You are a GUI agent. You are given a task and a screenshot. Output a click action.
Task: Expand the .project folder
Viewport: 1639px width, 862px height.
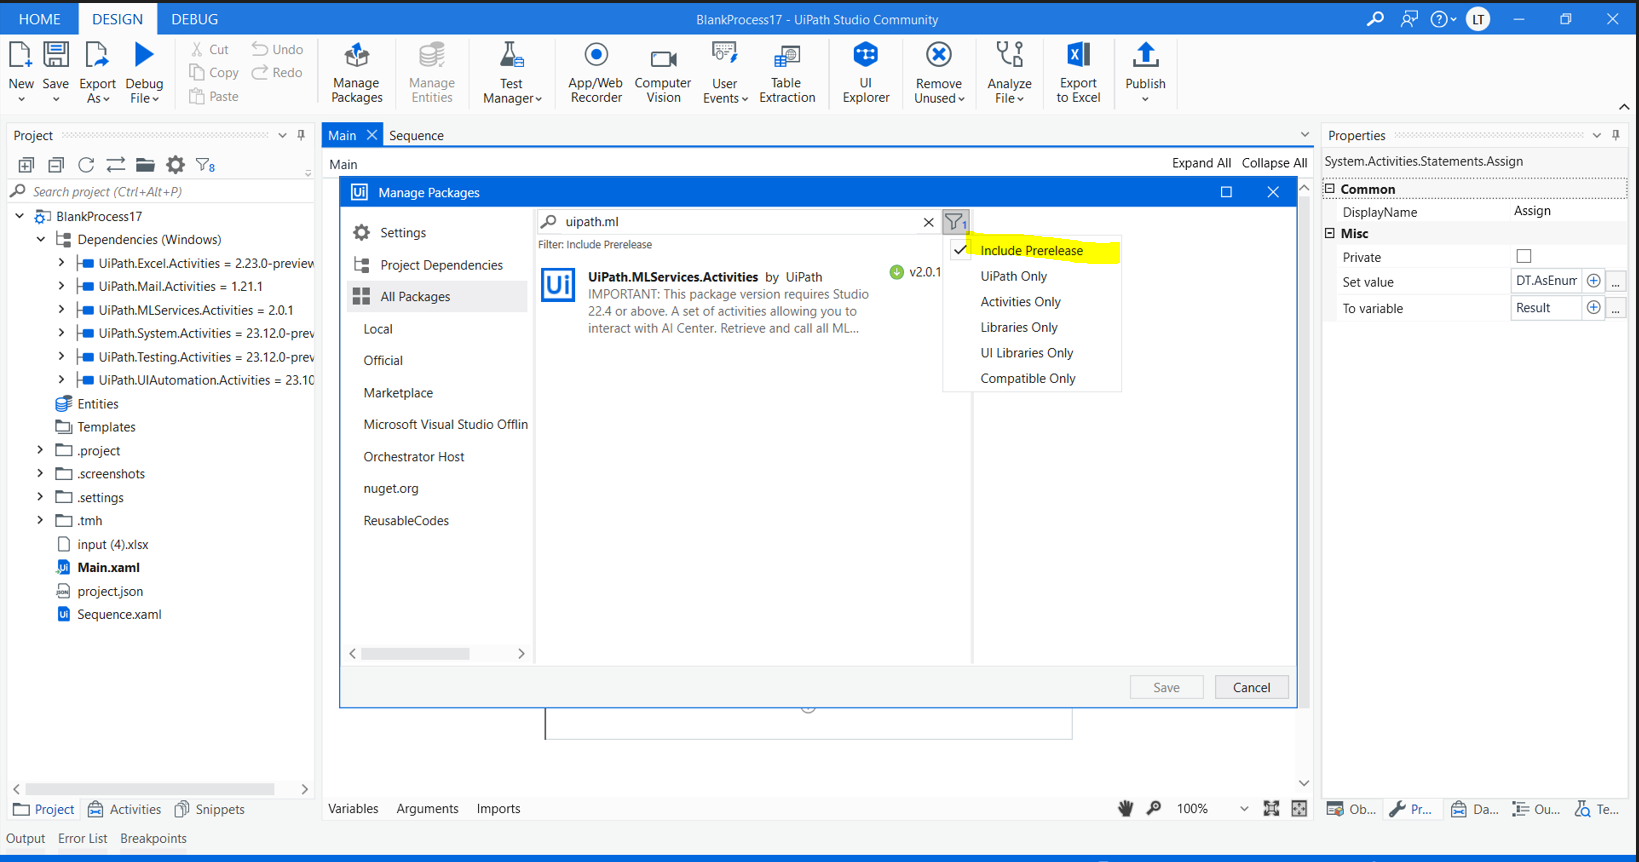41,450
